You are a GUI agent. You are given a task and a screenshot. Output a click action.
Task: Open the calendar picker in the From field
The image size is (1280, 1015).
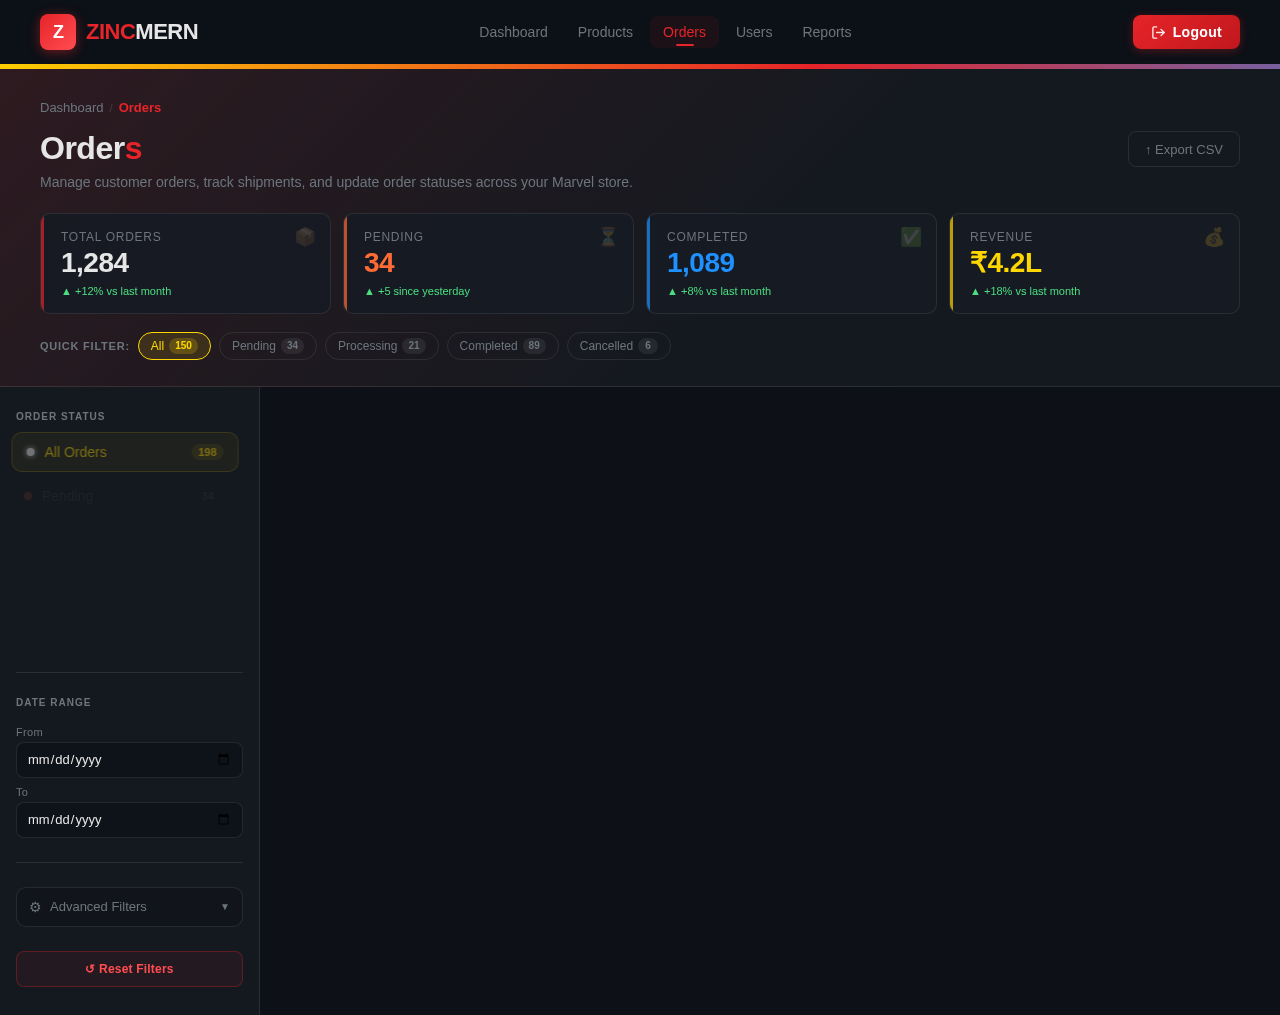[223, 760]
